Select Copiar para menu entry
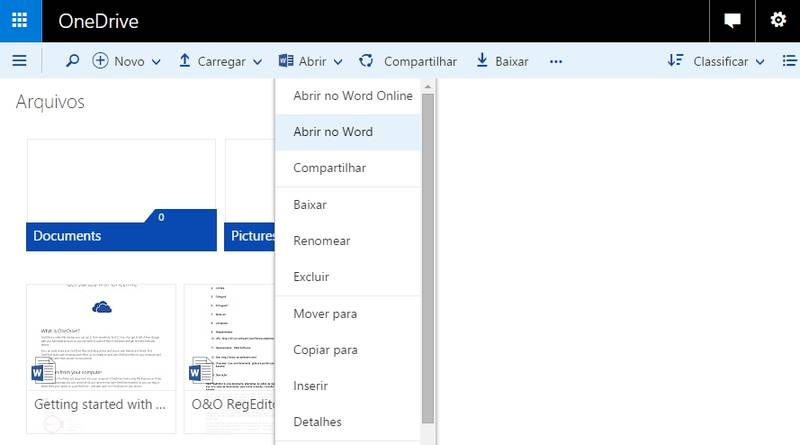This screenshot has width=800, height=445. point(348,350)
